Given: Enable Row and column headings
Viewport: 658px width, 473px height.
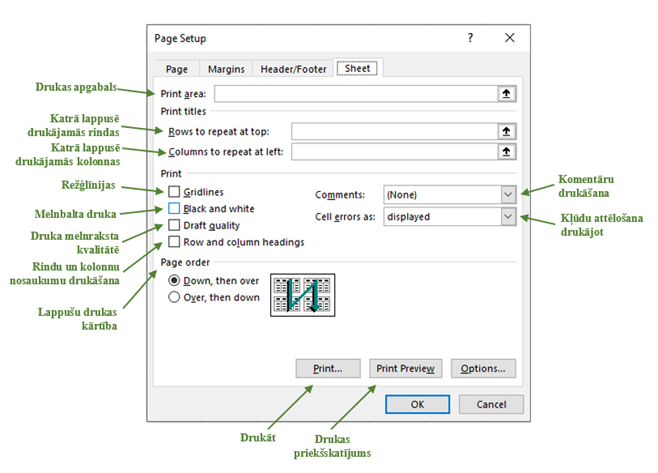Looking at the screenshot, I should pyautogui.click(x=176, y=241).
